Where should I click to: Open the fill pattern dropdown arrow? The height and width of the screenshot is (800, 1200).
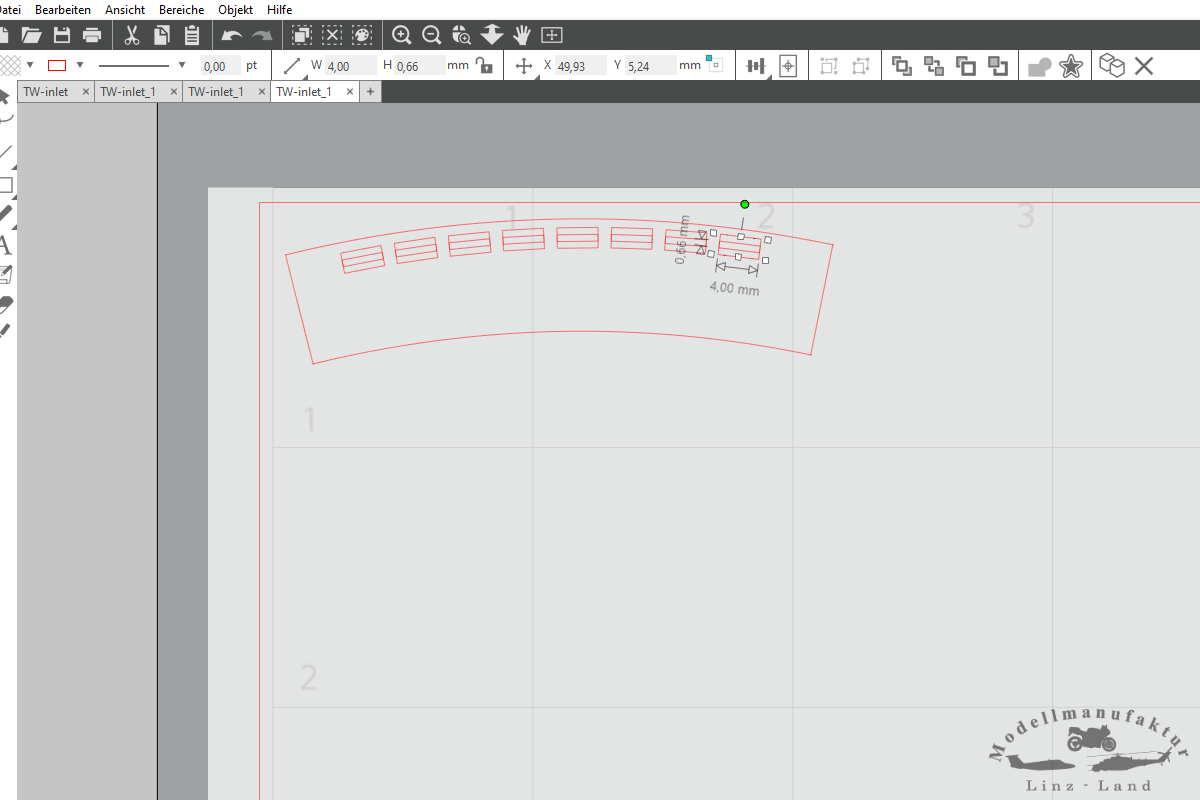pyautogui.click(x=30, y=65)
